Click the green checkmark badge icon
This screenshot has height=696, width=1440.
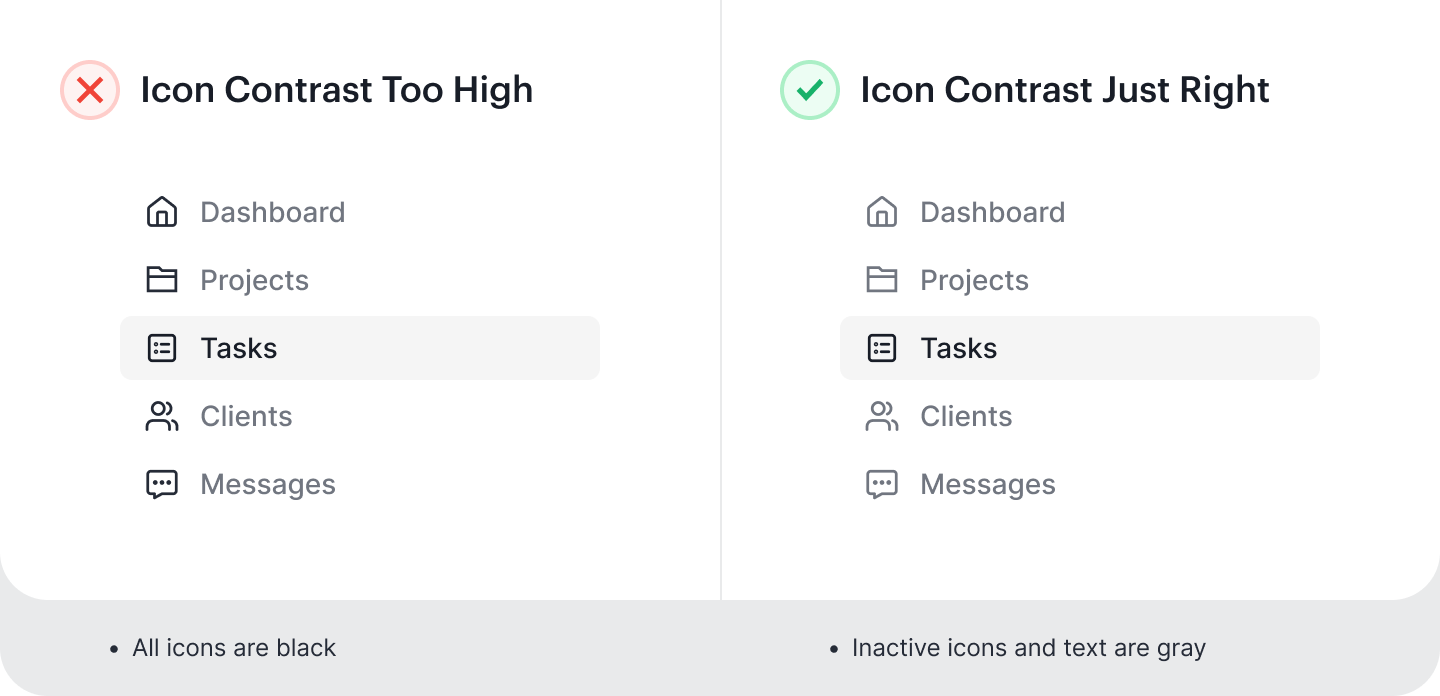810,90
